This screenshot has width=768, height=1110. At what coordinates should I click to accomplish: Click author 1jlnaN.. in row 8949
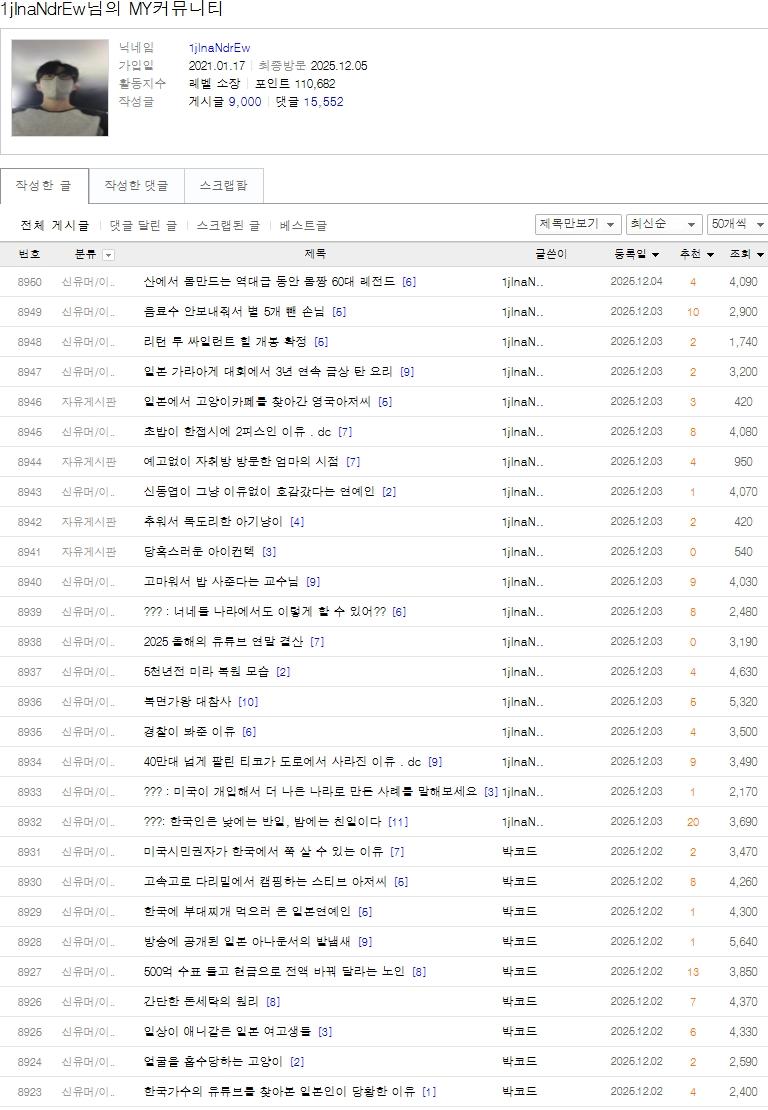click(x=522, y=311)
